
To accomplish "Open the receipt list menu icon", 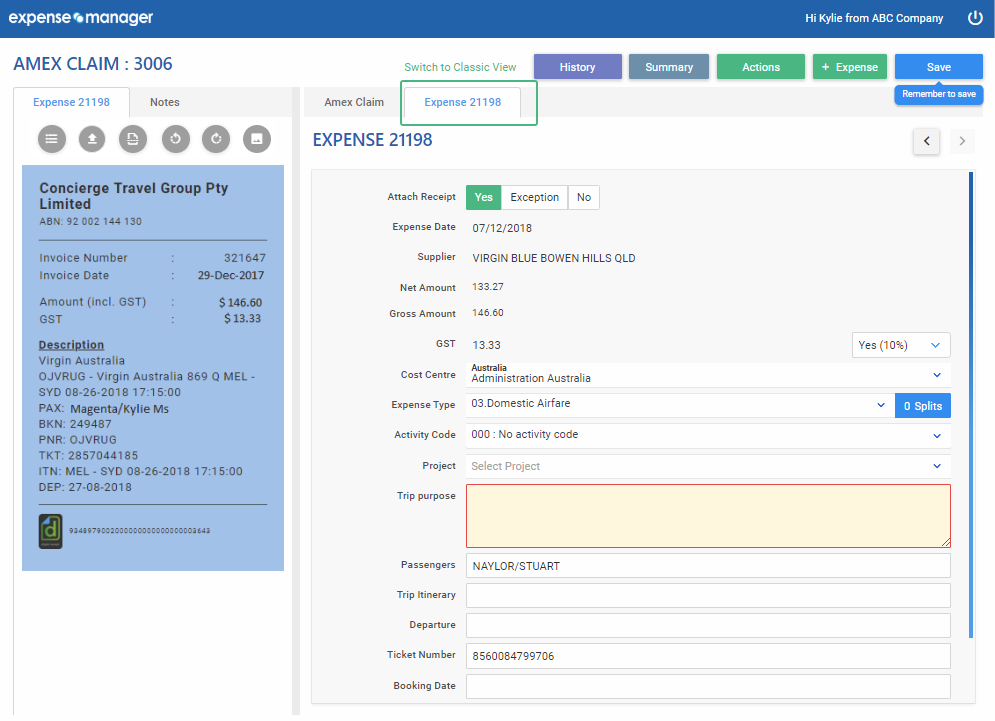I will coord(51,139).
